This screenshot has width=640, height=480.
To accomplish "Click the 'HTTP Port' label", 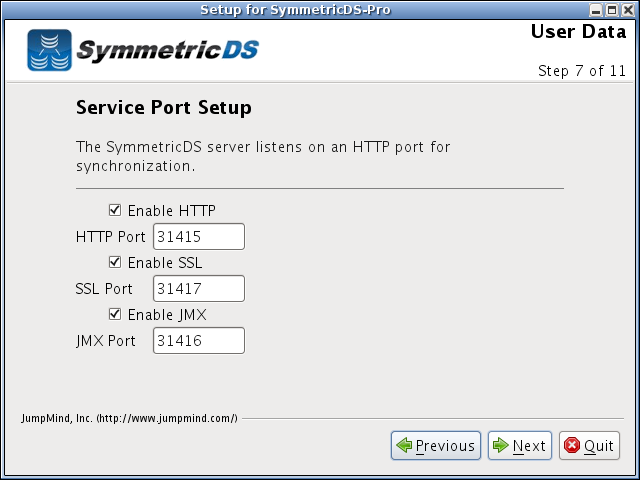I will (111, 237).
